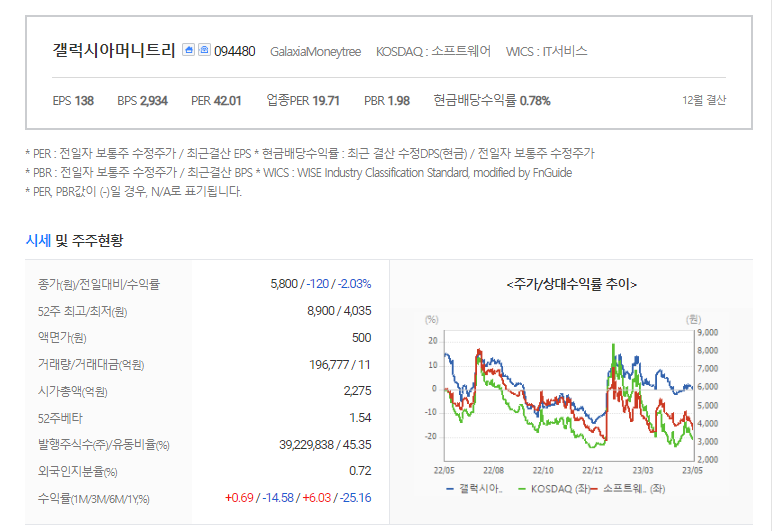773x531 pixels.
Task: Click the returns value +0.69 / -14.58 / +6.03 / -25.16
Action: click(x=298, y=498)
